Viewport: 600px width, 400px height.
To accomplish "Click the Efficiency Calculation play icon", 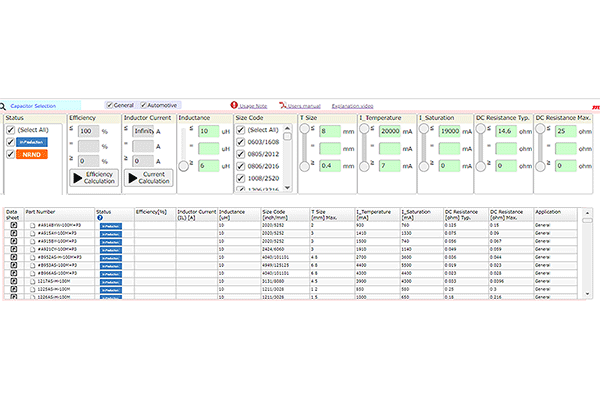I will point(76,175).
